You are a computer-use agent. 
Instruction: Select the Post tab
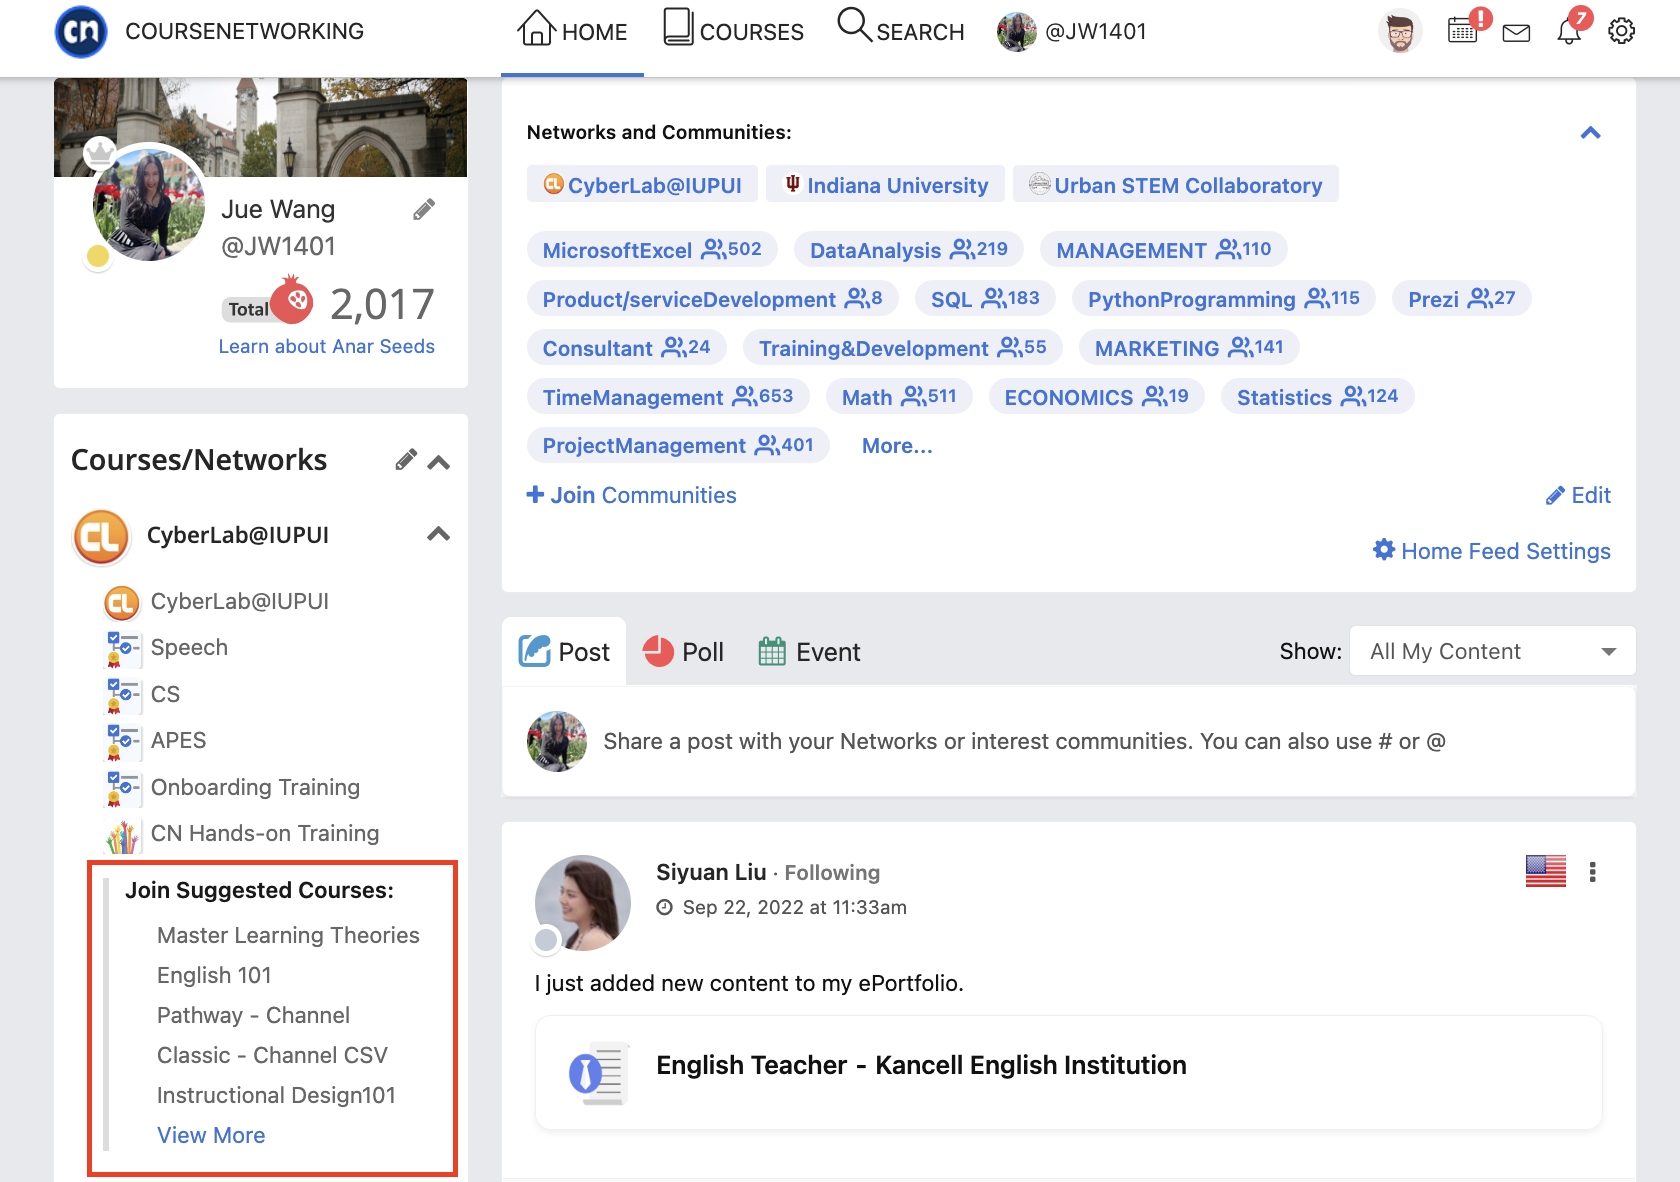click(x=564, y=652)
